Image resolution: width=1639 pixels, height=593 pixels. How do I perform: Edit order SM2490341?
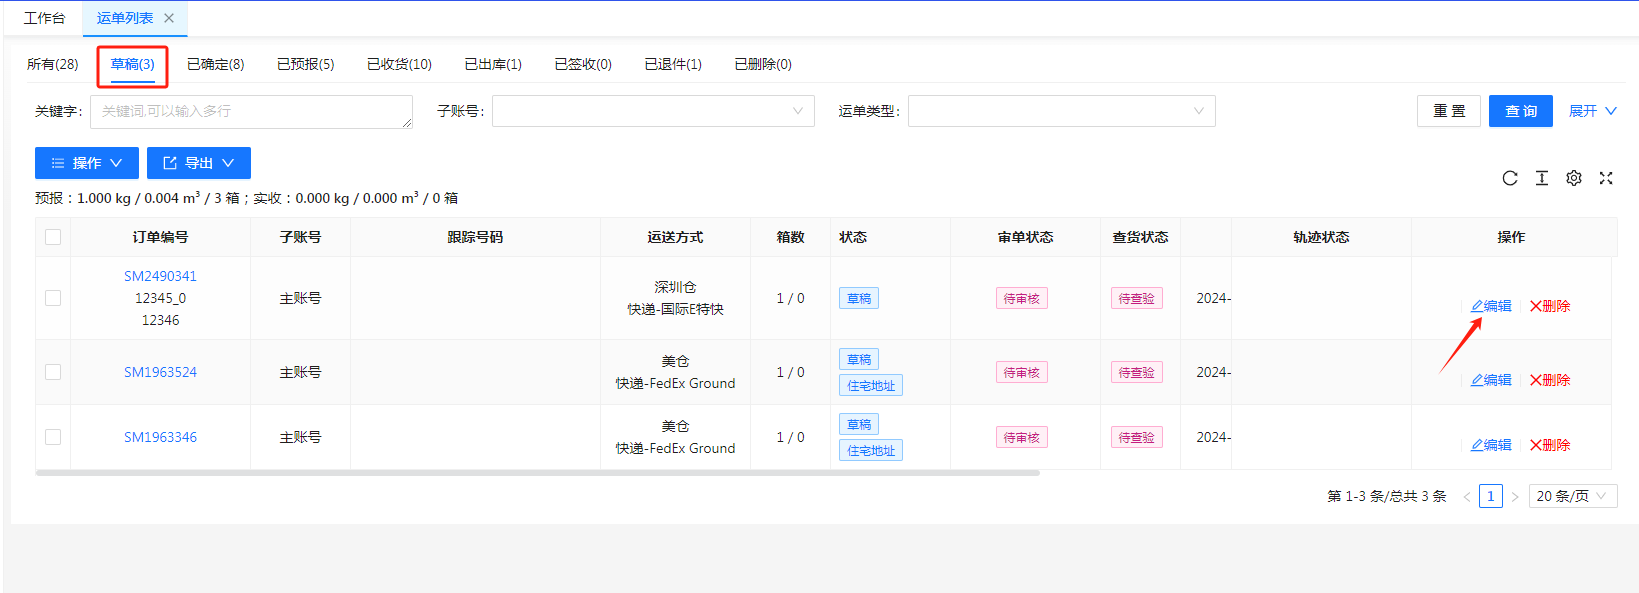[1491, 306]
